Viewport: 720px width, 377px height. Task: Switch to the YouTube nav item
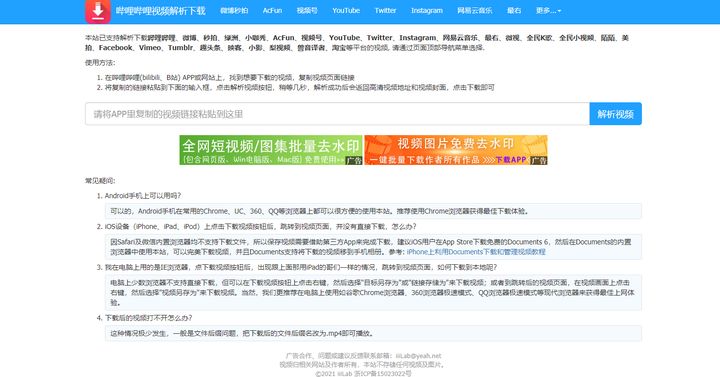(346, 11)
